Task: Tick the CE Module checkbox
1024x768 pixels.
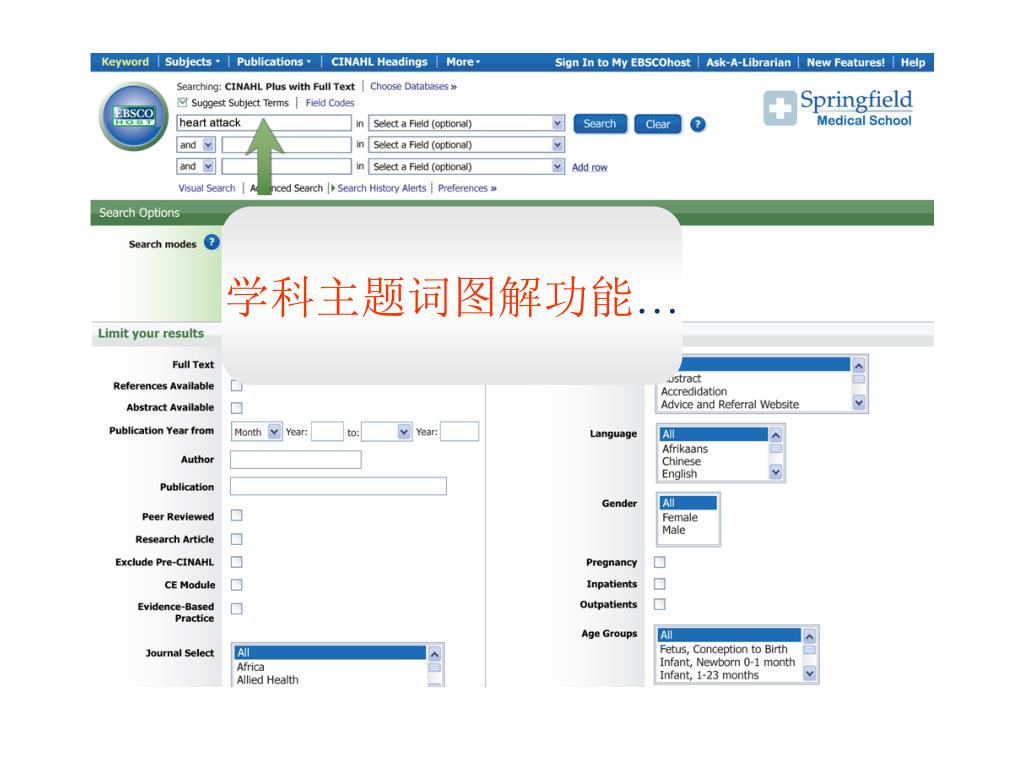Action: pos(236,584)
